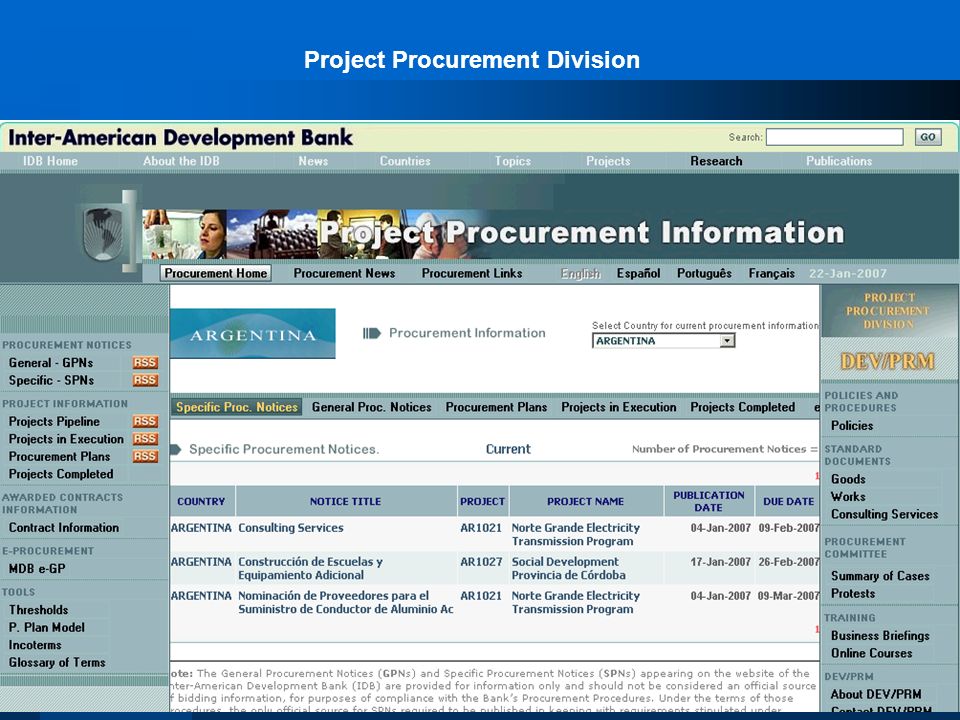Image resolution: width=960 pixels, height=720 pixels.
Task: Open RSS feed for Specific - SPNs
Action: coord(145,380)
